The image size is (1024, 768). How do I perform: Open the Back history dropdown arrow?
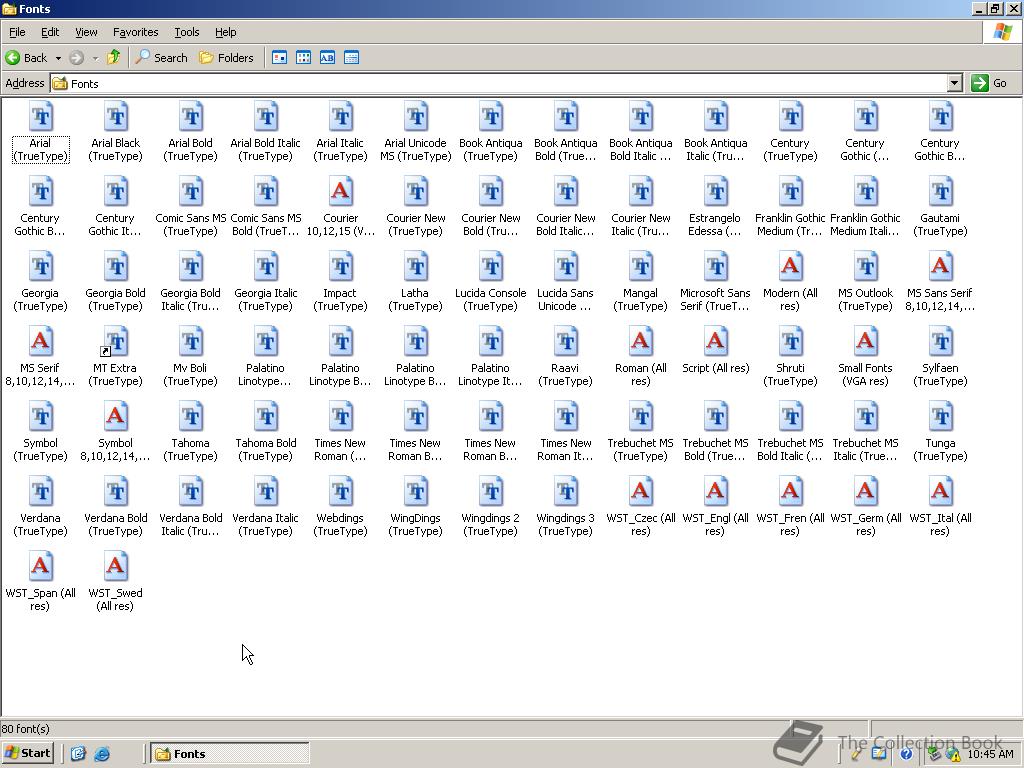click(x=58, y=58)
